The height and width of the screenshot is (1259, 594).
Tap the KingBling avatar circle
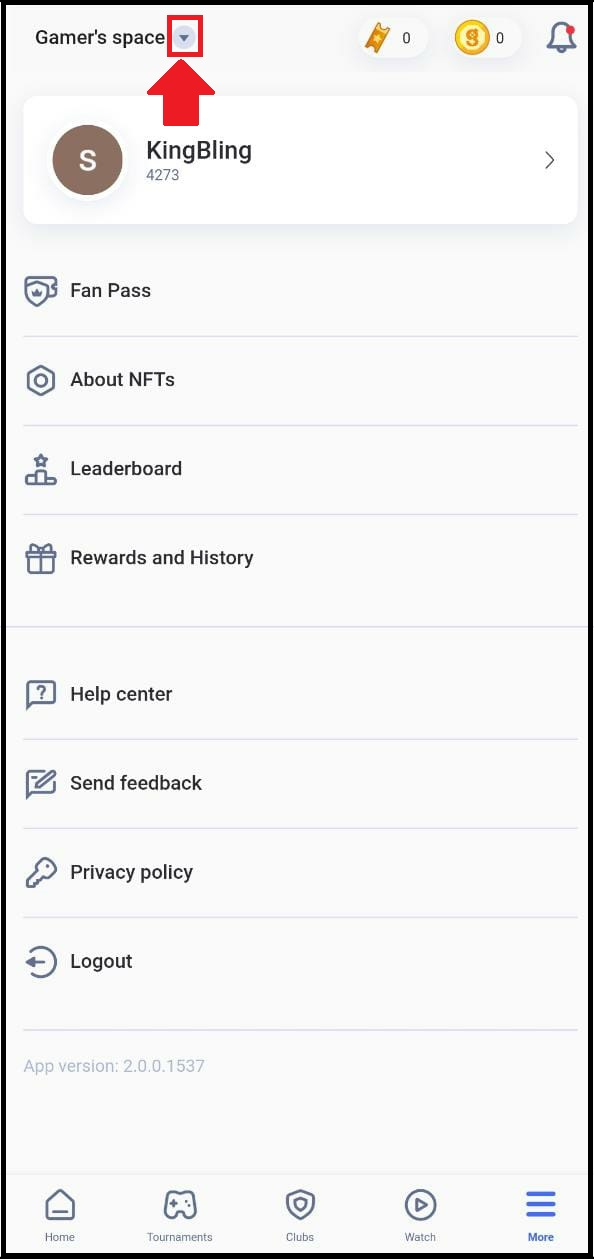click(87, 160)
